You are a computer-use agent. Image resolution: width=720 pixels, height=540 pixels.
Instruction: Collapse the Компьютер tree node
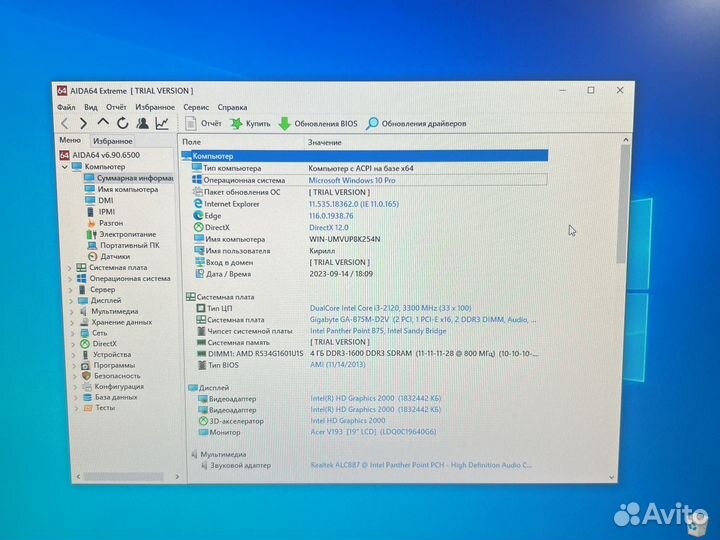65,167
